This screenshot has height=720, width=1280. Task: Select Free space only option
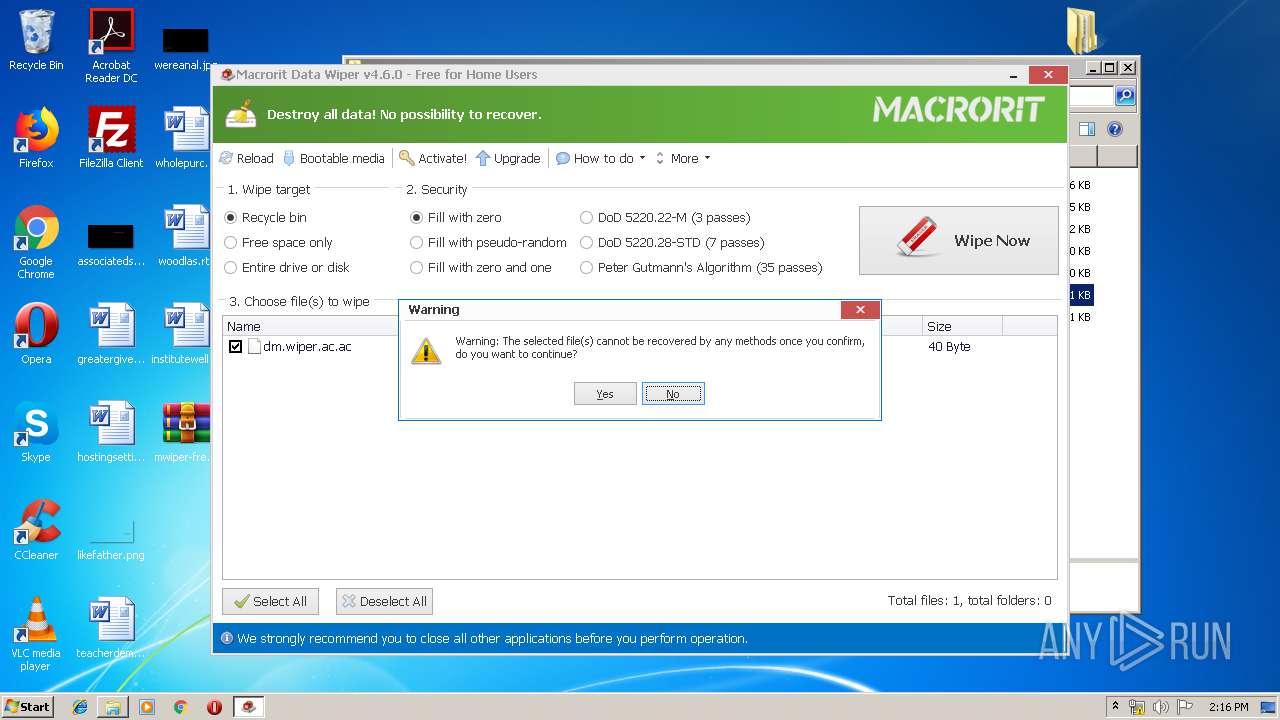pos(279,242)
